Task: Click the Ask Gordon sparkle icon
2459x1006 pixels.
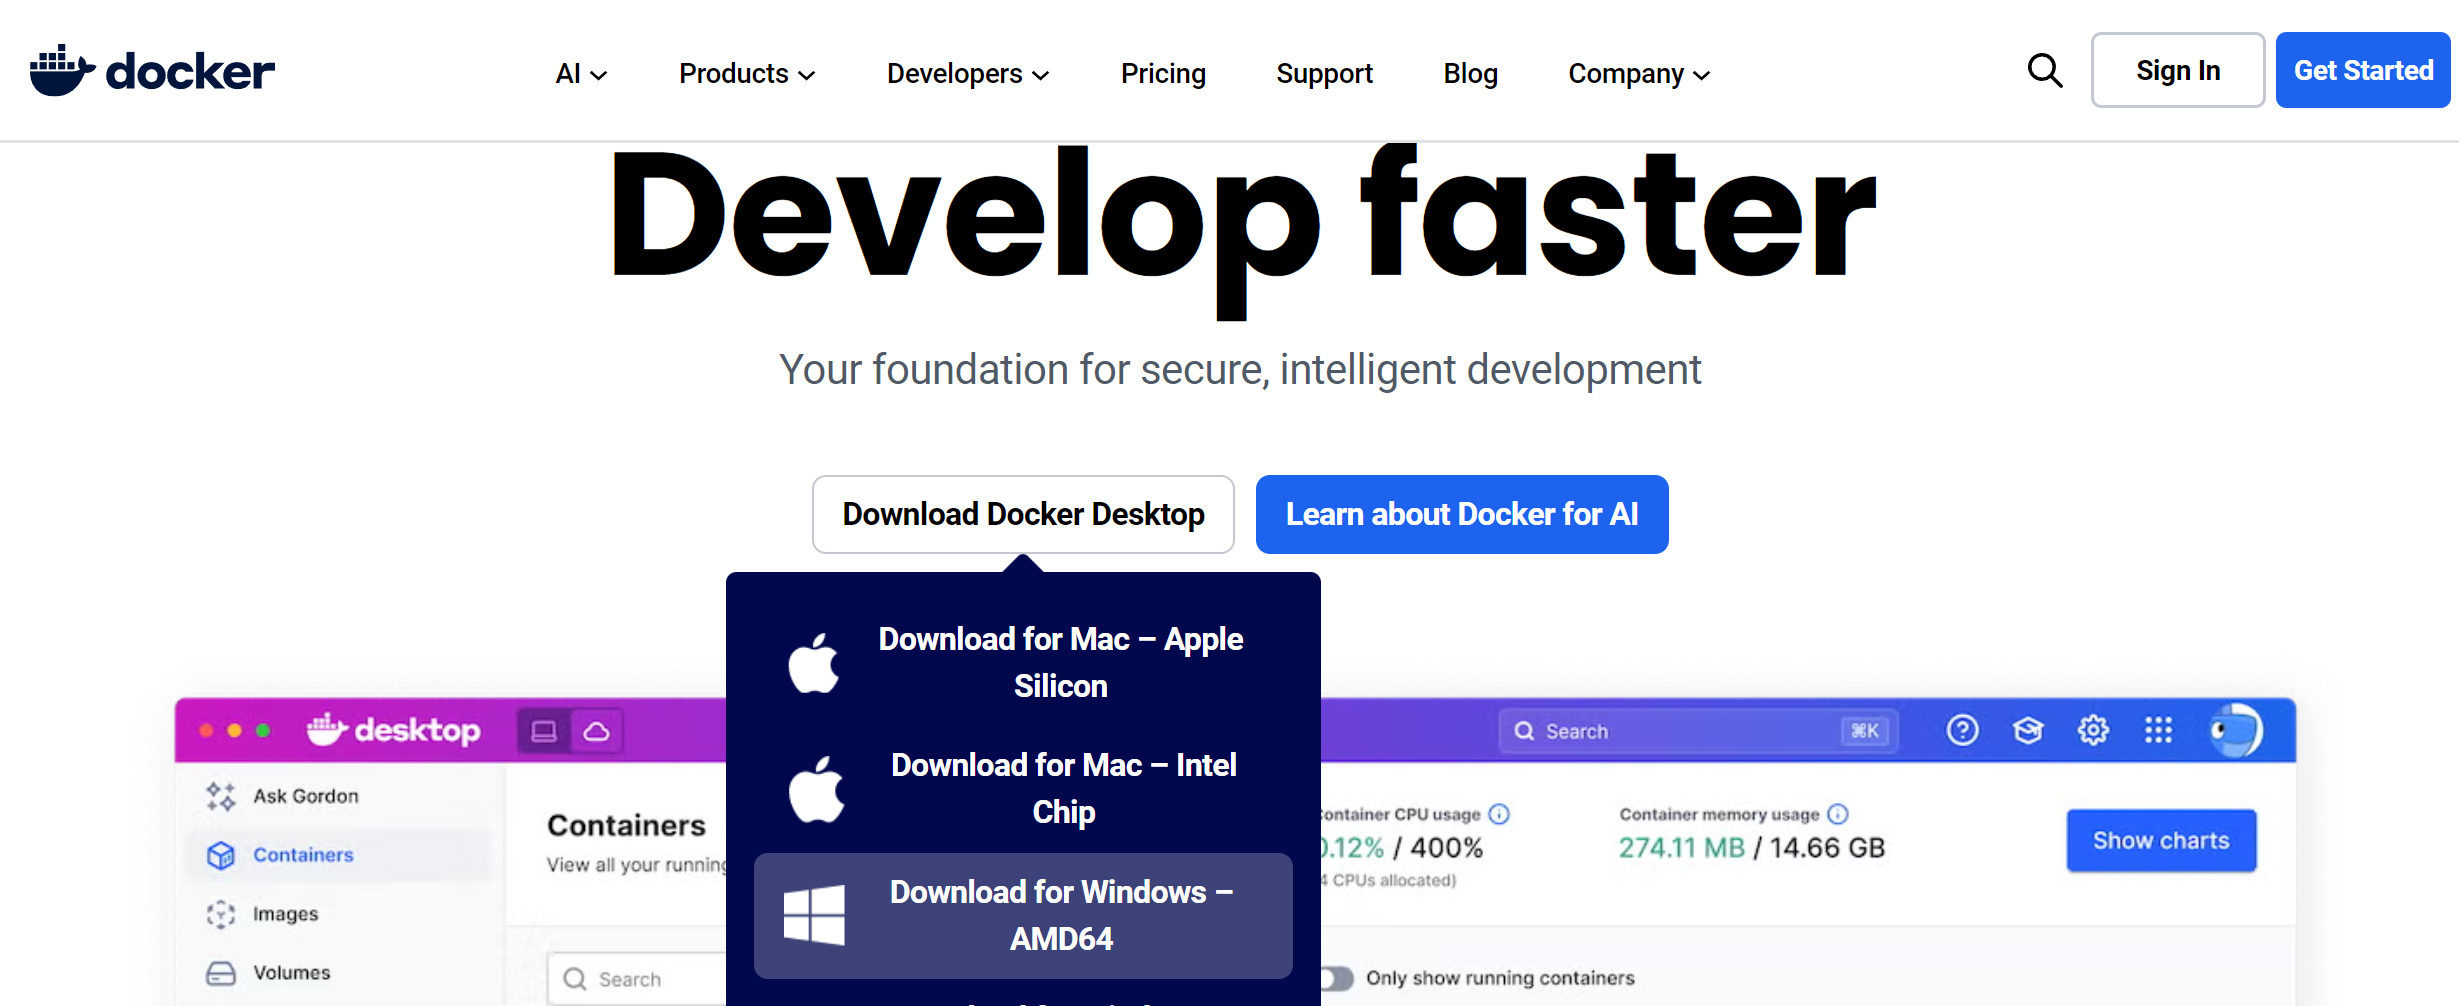Action: 221,796
